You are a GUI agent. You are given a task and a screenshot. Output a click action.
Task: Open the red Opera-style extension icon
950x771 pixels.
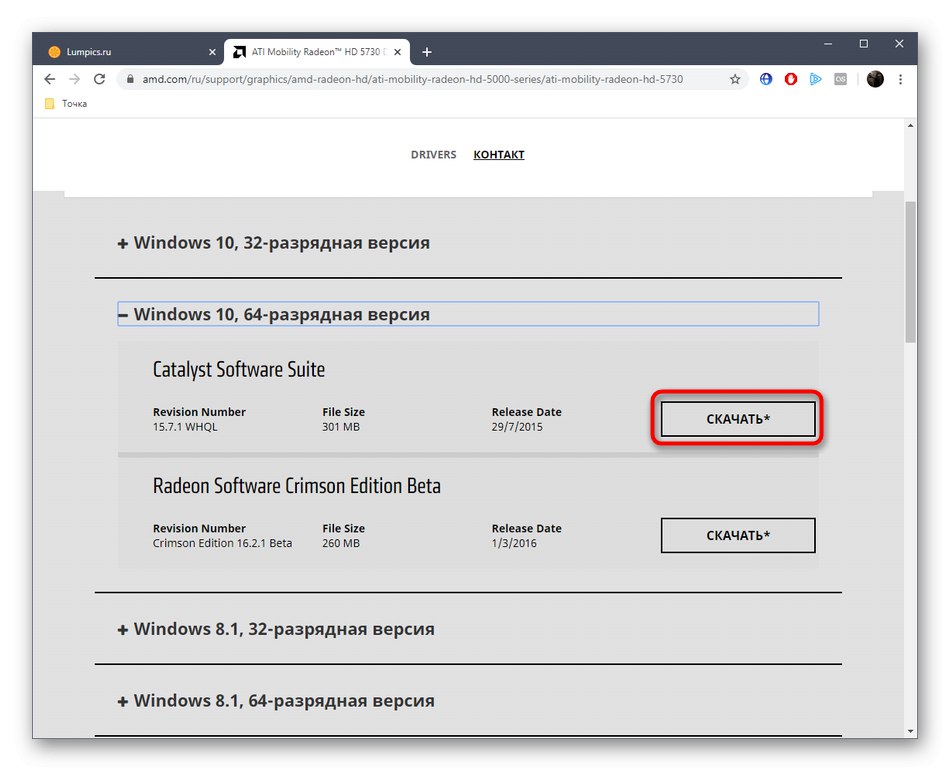[791, 79]
